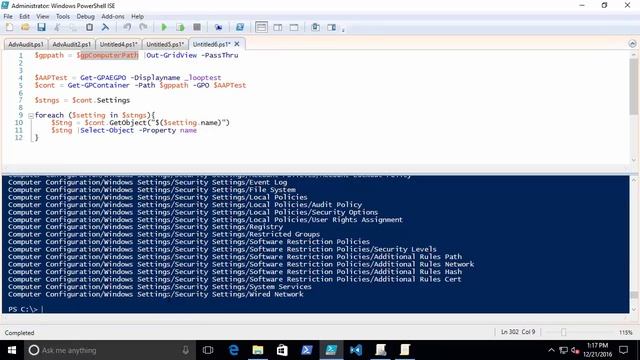This screenshot has height=360, width=640.
Task: Select console line ending in Audit Policy
Action: (185, 204)
